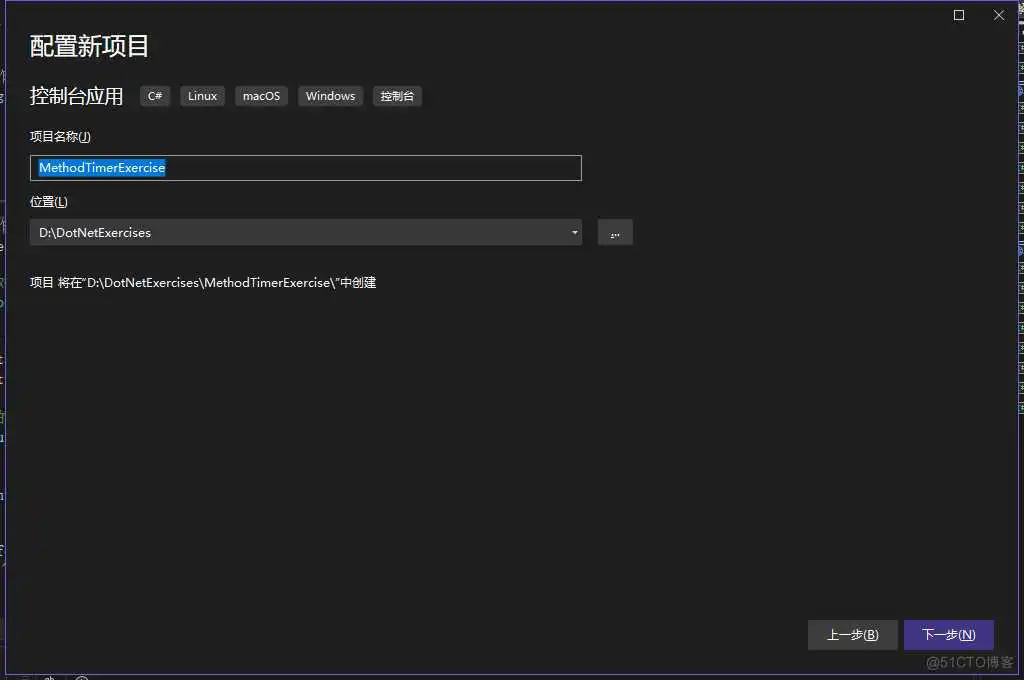Click the 上一步(B) back button
This screenshot has height=680, width=1024.
(x=852, y=634)
